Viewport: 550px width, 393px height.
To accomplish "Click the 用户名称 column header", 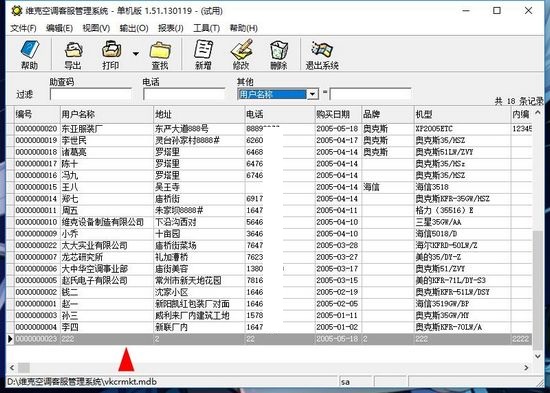I will tap(107, 114).
